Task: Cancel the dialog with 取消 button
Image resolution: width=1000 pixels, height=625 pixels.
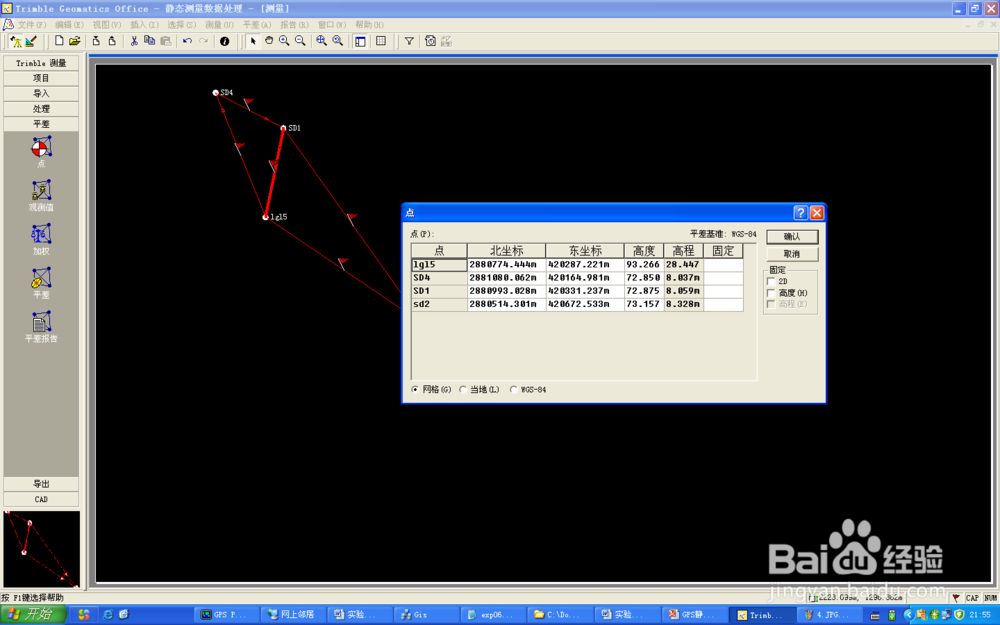Action: click(x=792, y=254)
